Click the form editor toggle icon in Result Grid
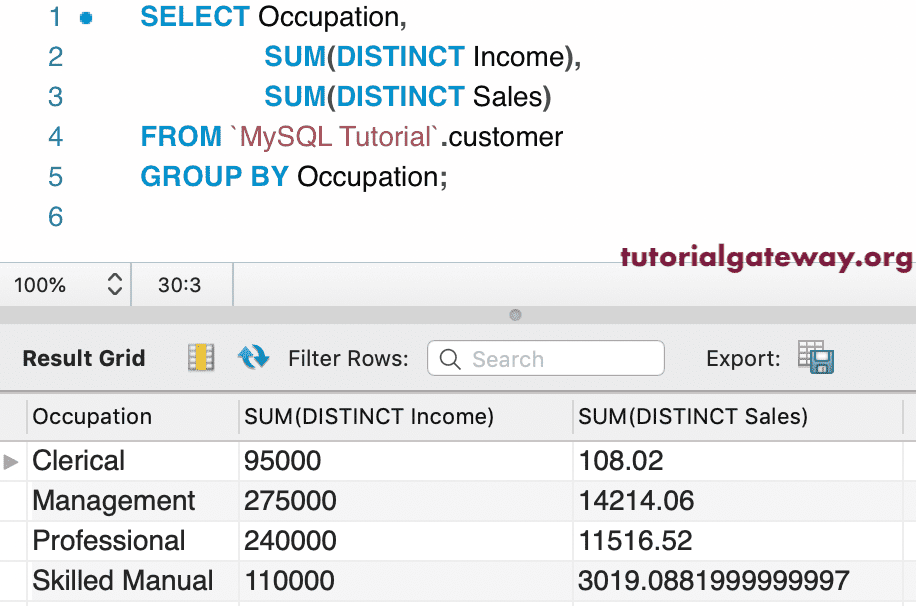 (x=201, y=358)
